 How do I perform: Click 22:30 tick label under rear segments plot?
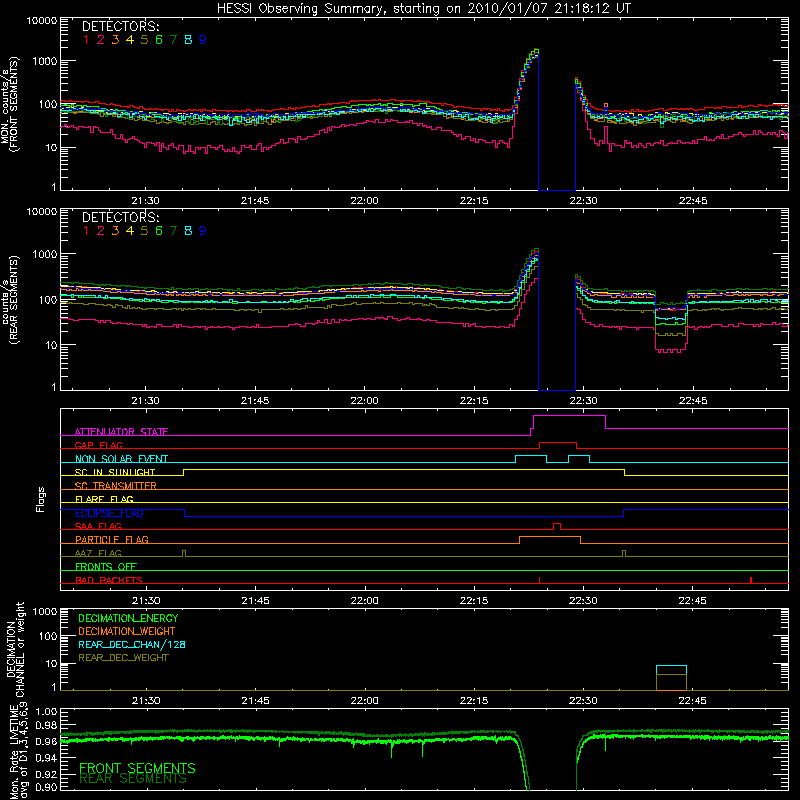(x=583, y=401)
